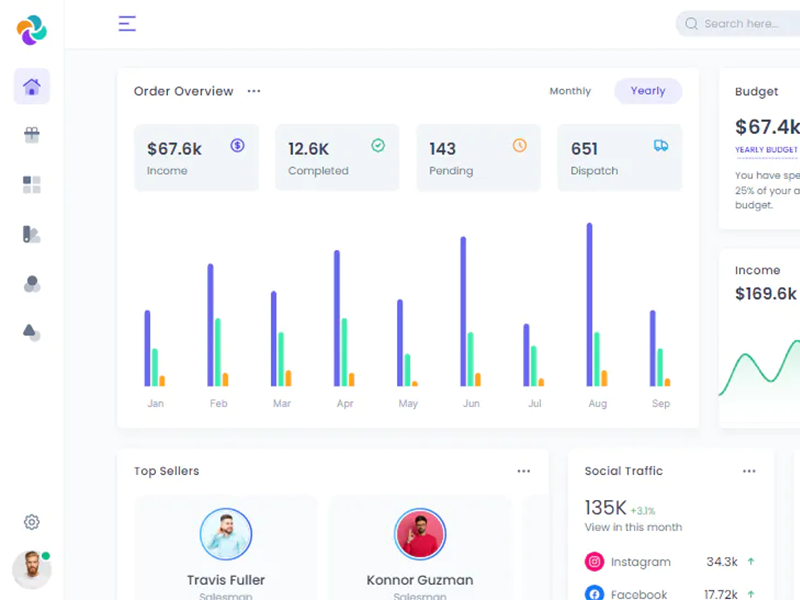The width and height of the screenshot is (800, 600).
Task: Click the Facebook 17.72k value
Action: tap(720, 594)
